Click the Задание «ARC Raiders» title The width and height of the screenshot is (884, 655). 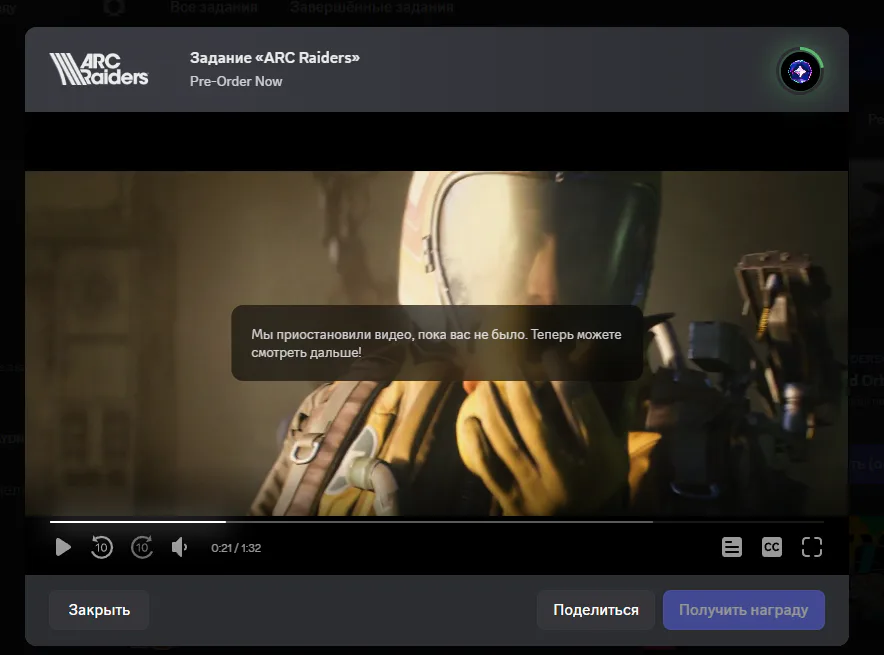tap(275, 57)
